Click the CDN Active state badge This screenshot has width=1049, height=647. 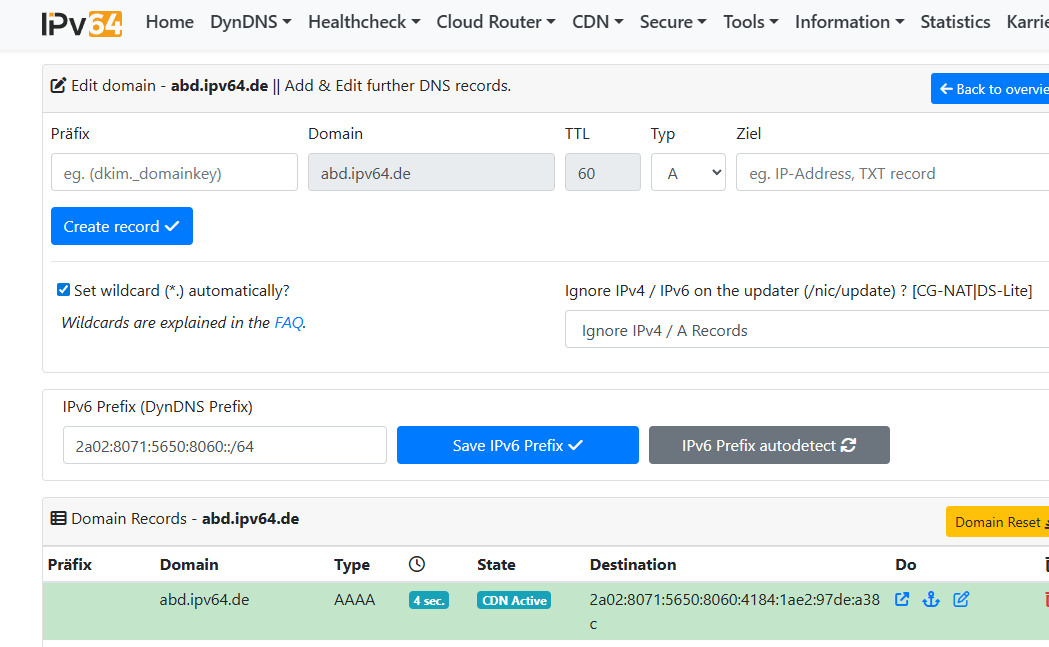(x=514, y=600)
